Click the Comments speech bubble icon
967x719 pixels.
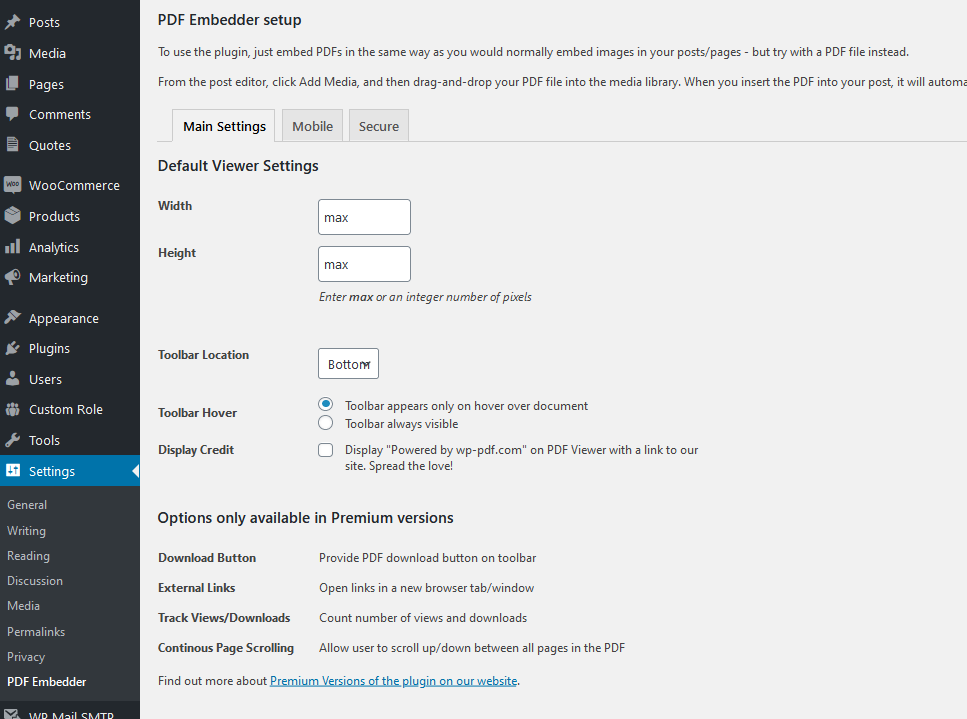[x=12, y=114]
